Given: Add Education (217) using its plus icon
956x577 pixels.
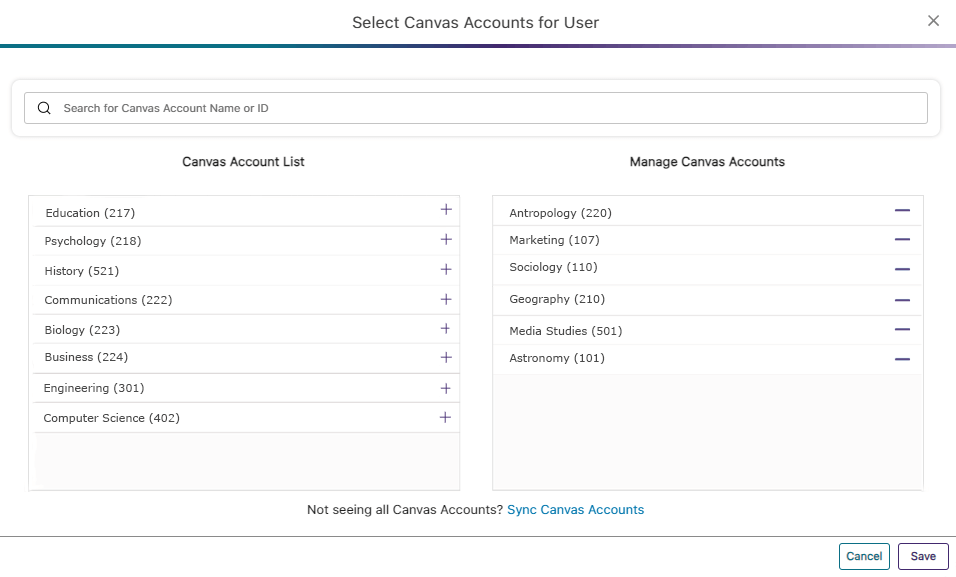Looking at the screenshot, I should point(446,211).
